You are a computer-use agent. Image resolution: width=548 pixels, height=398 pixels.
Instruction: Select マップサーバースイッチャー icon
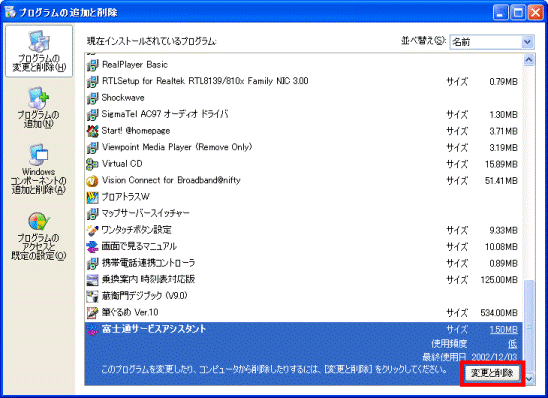(93, 214)
